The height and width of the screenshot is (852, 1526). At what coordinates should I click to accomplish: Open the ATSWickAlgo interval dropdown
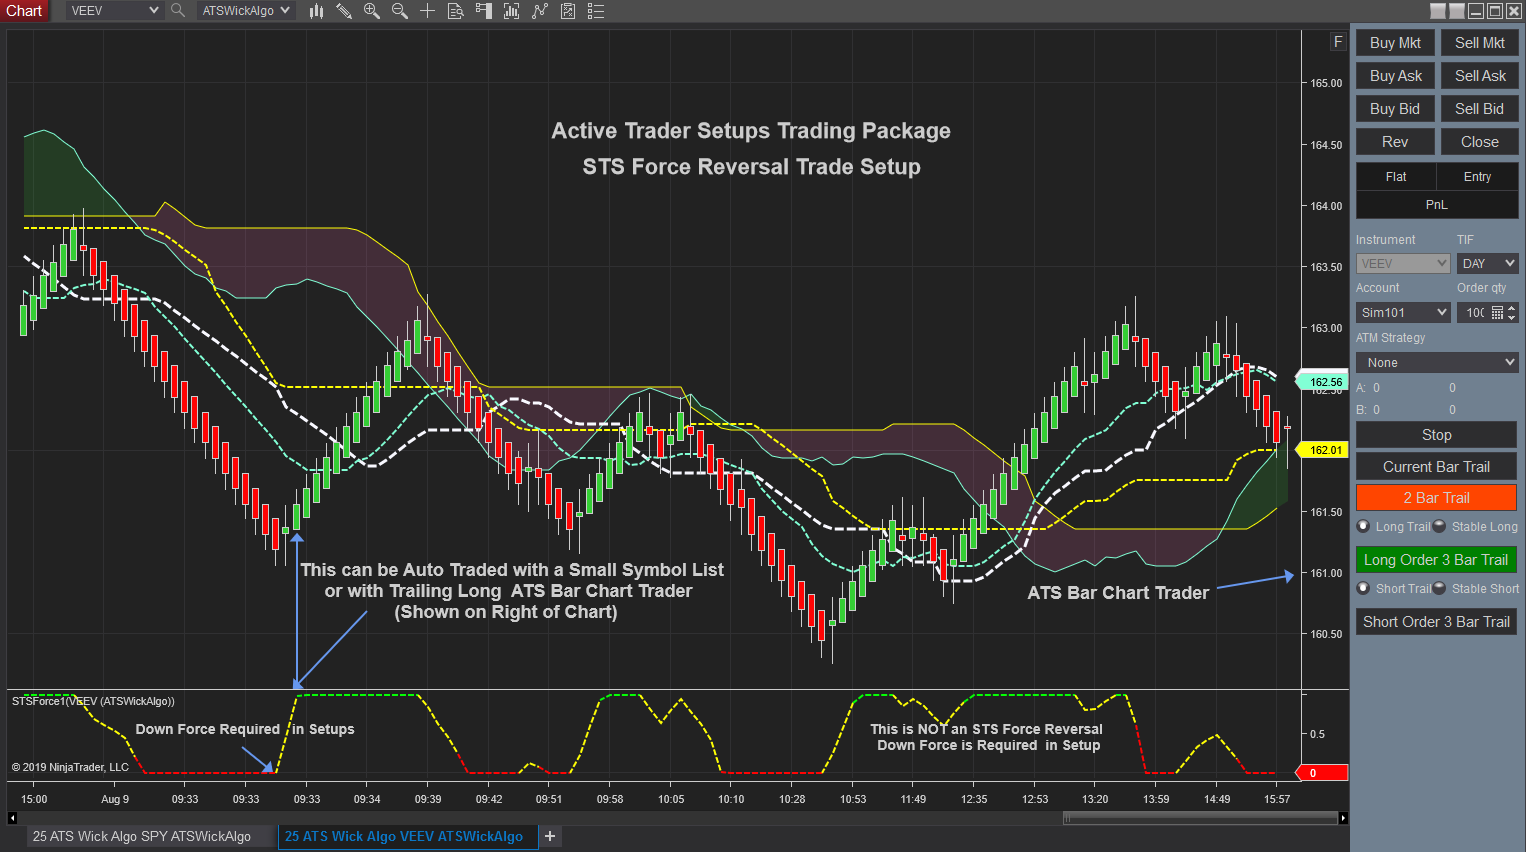pos(246,11)
